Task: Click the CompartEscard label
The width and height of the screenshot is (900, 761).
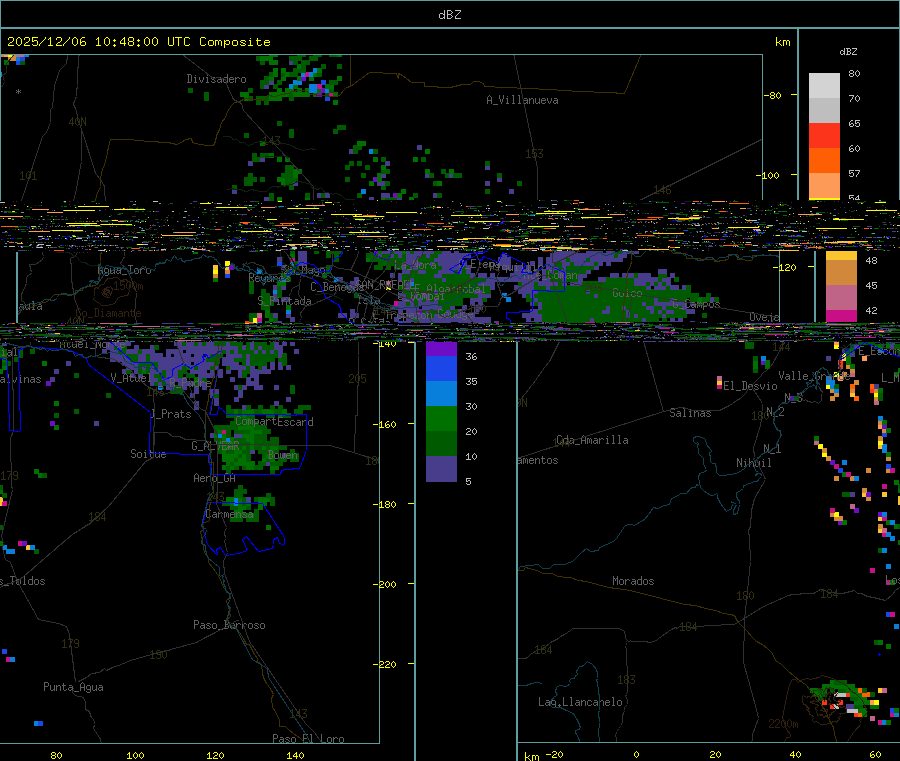Action: pyautogui.click(x=274, y=421)
